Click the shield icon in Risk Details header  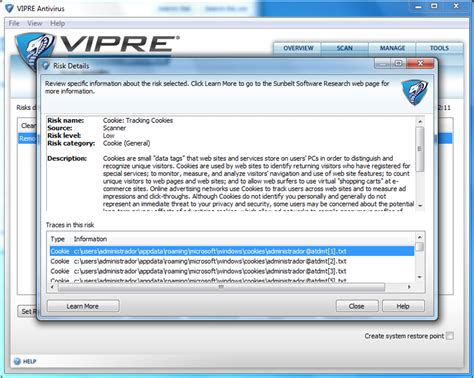[x=414, y=92]
